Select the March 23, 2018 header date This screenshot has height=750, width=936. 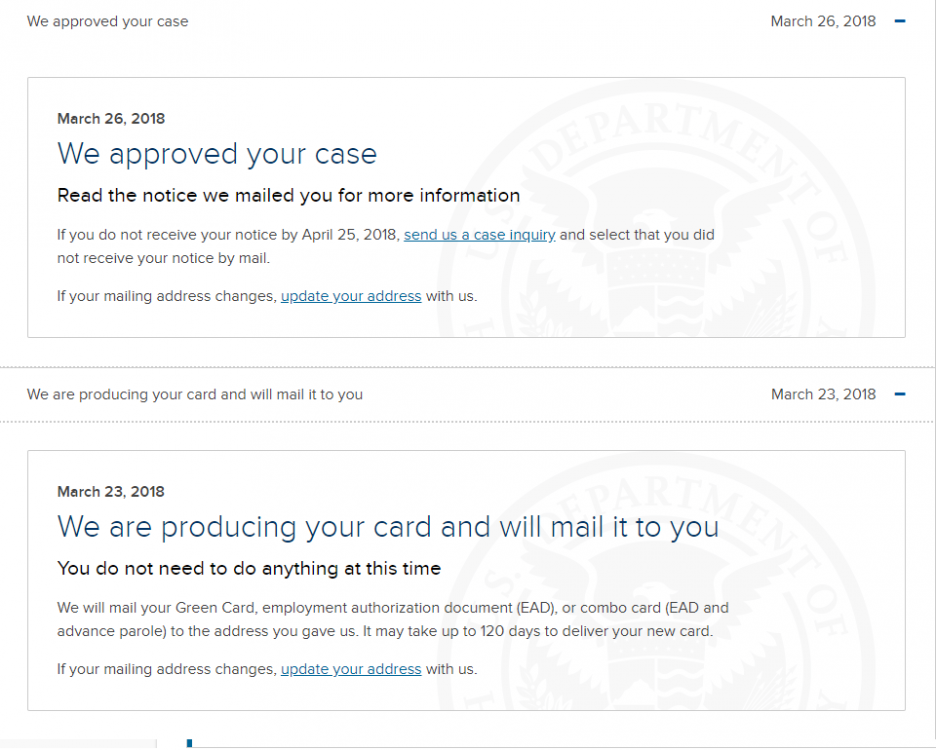[823, 394]
